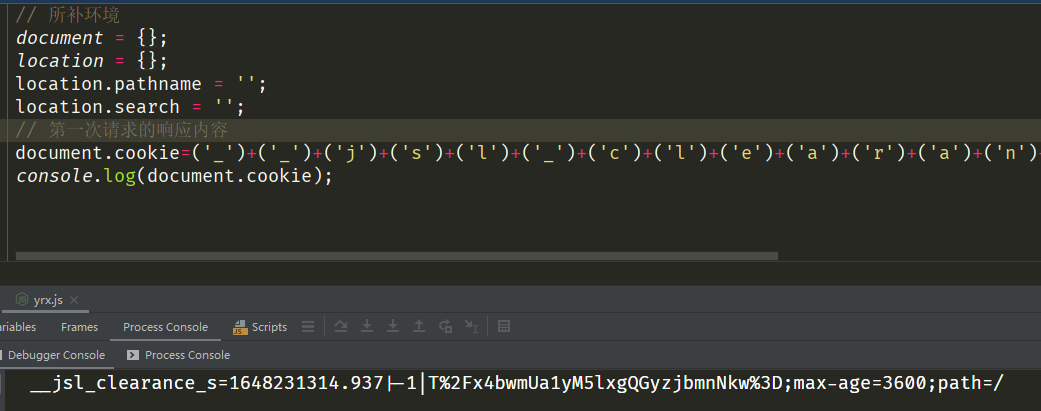Switch to the Debugger Console tab
The width and height of the screenshot is (1041, 411).
click(x=55, y=355)
